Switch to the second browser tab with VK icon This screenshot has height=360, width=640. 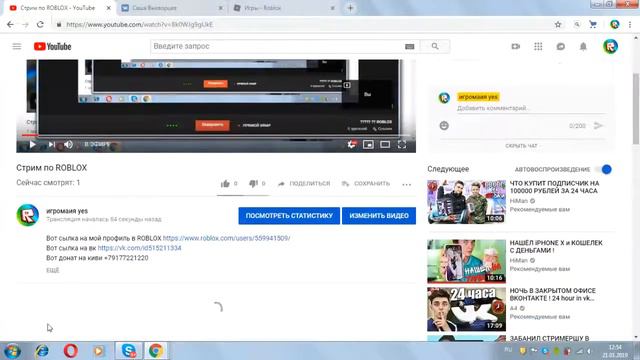171,8
